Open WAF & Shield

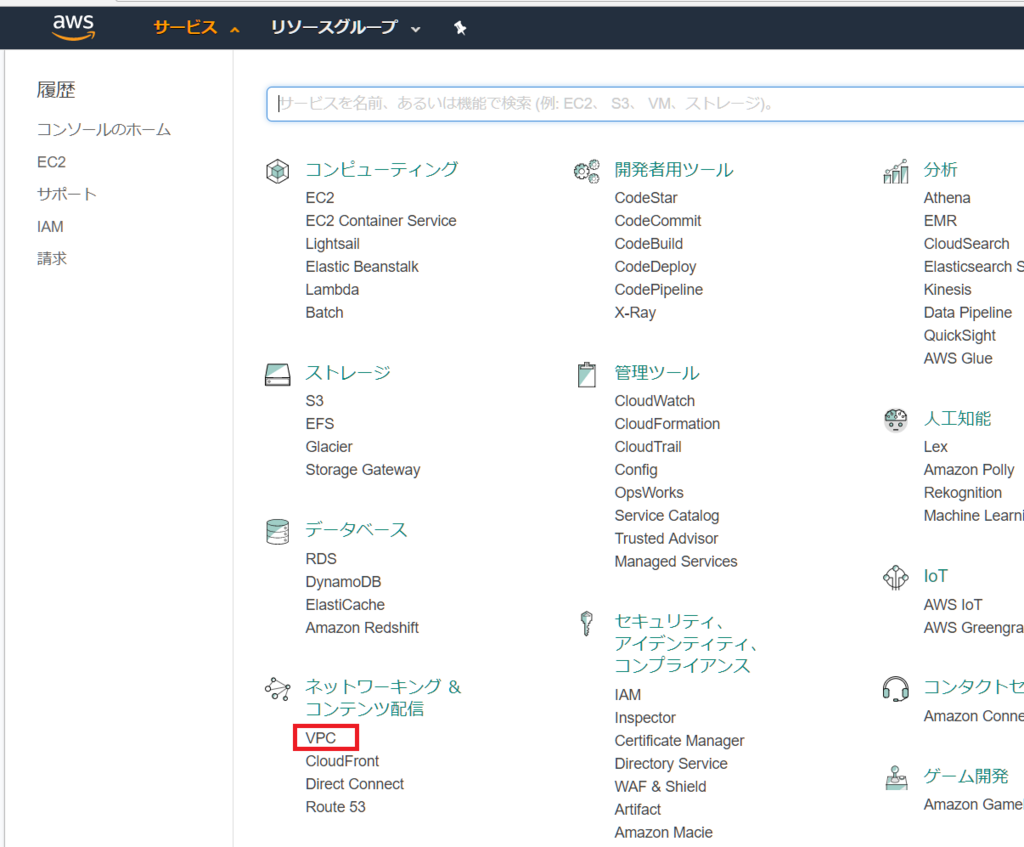coord(660,786)
